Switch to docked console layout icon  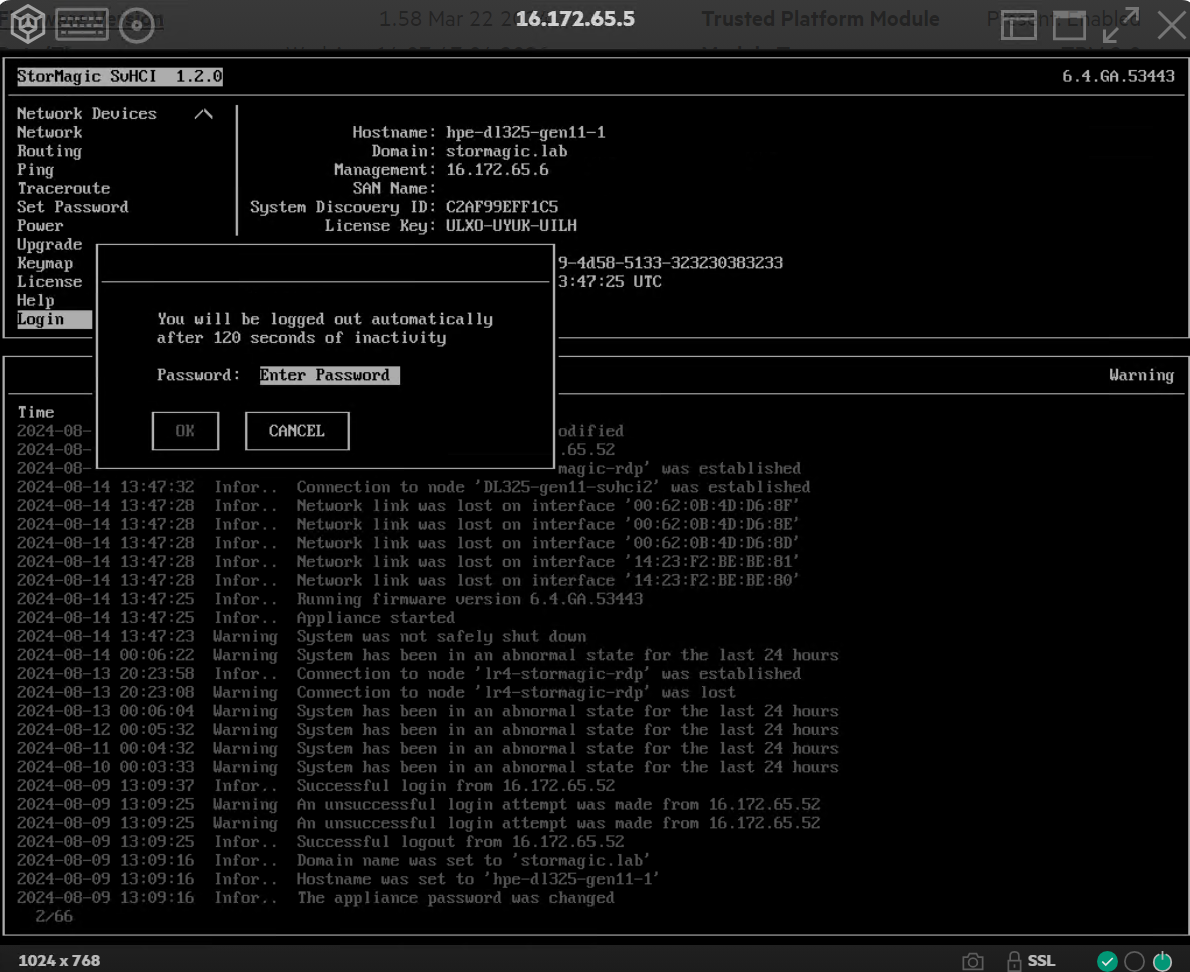1018,25
